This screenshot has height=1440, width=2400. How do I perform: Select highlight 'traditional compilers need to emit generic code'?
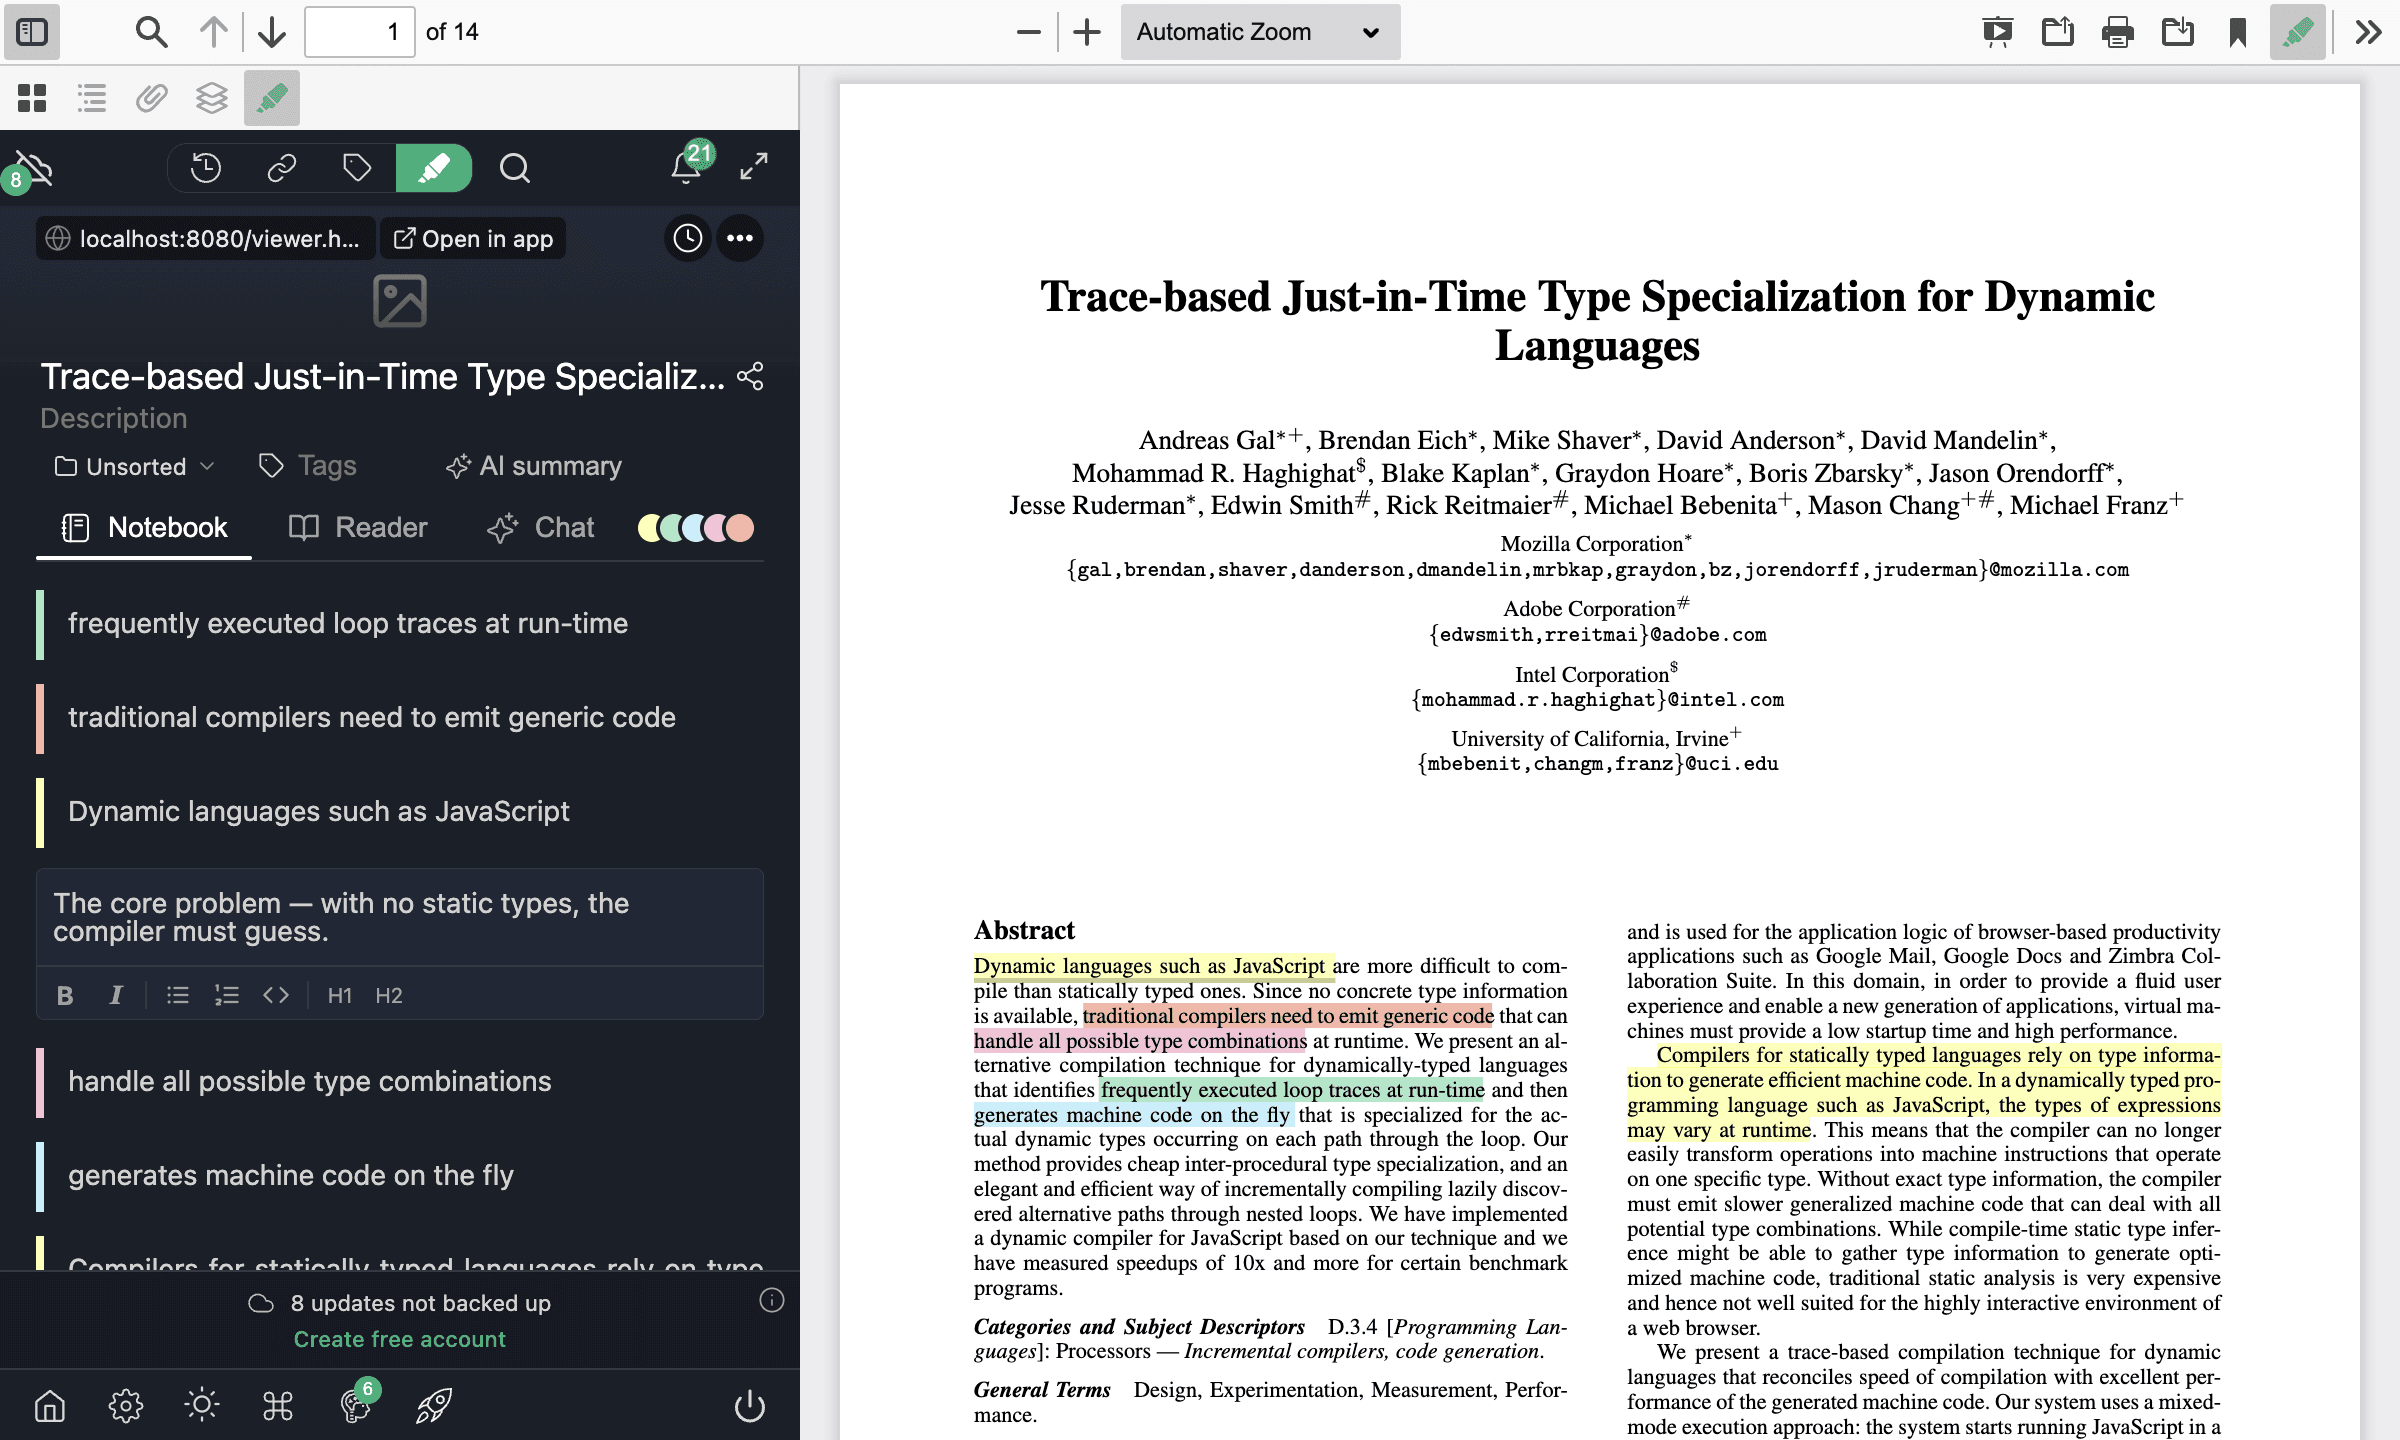click(x=400, y=718)
